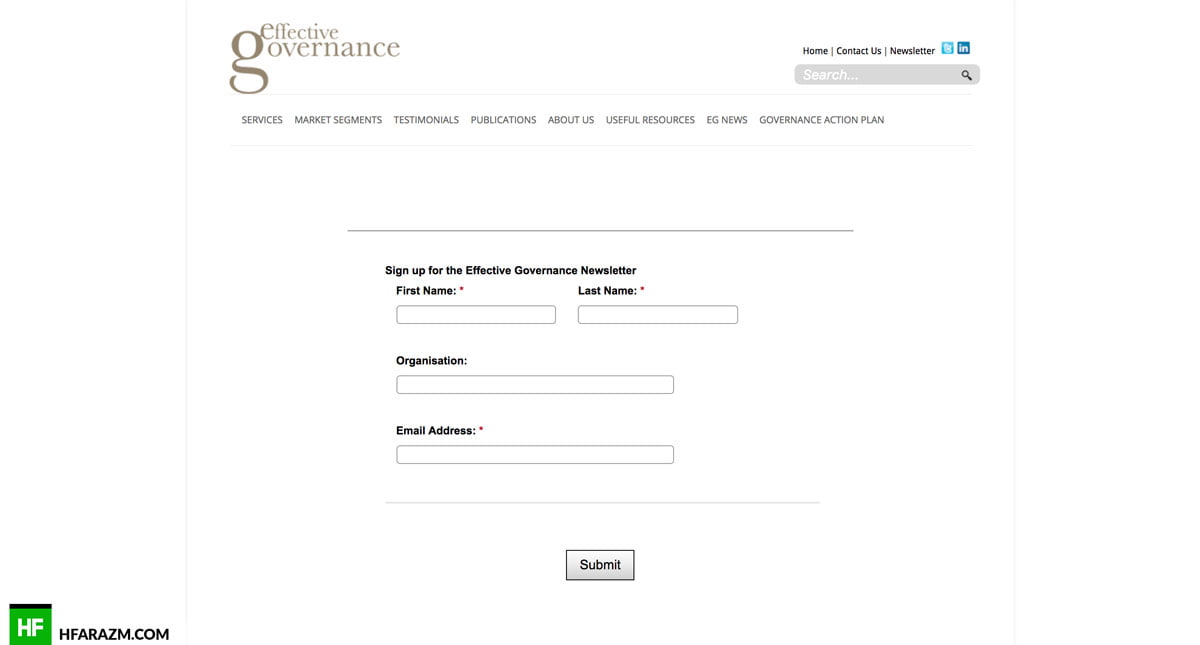Click the 'First Name:' label
This screenshot has width=1200, height=645.
[x=426, y=291]
